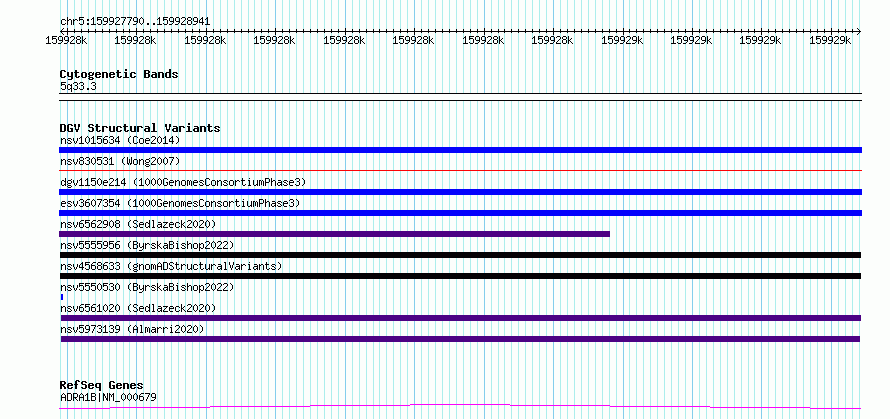Select the purple bar under nsv6561020

461,318
